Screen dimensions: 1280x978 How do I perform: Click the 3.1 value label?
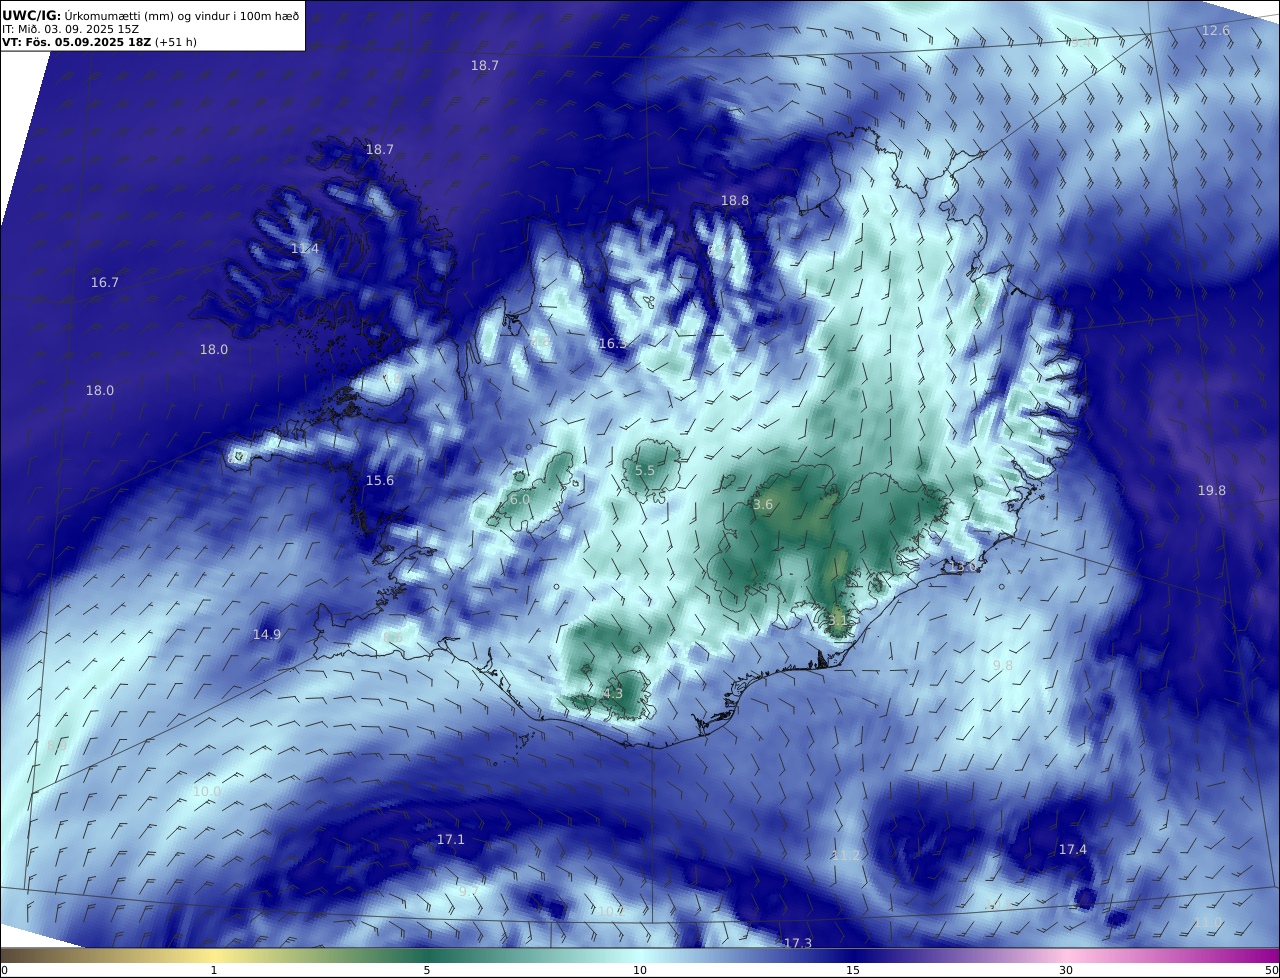tap(838, 621)
